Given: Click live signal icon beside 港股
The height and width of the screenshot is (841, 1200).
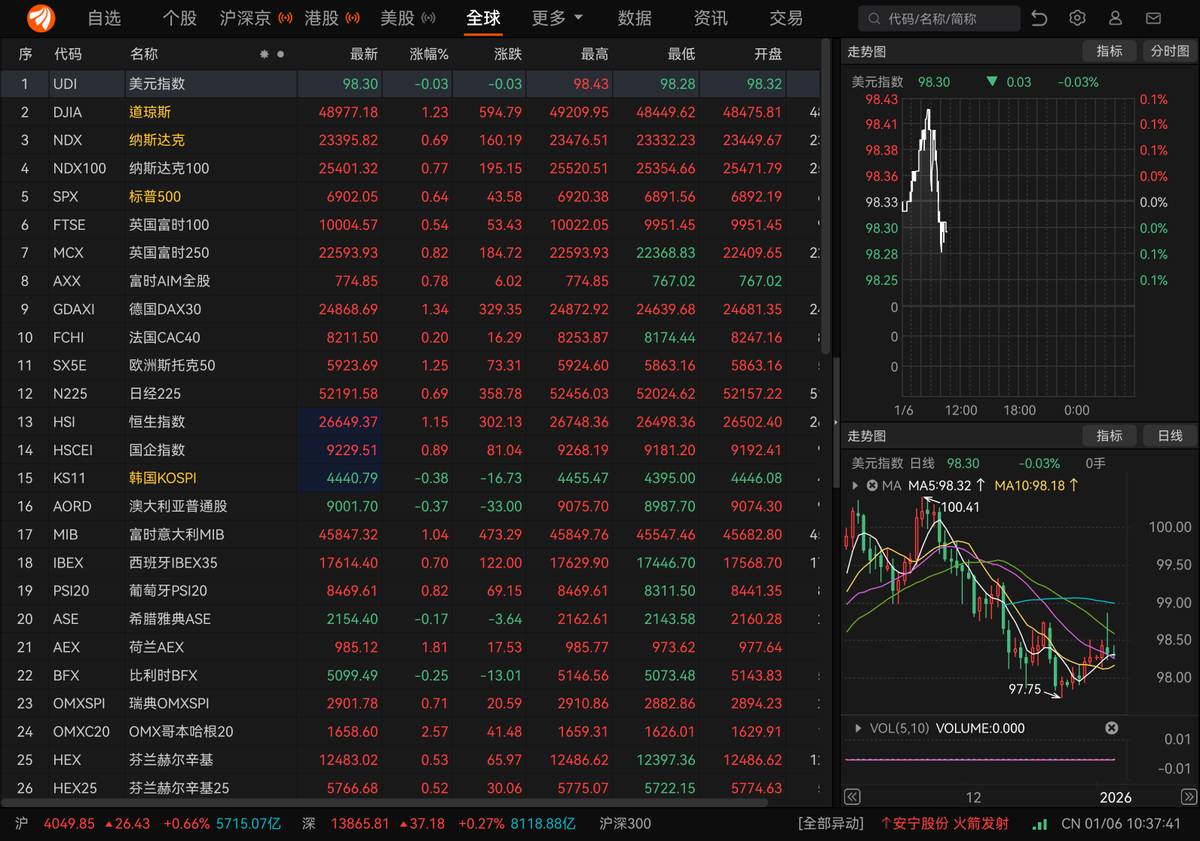Looking at the screenshot, I should (x=352, y=18).
